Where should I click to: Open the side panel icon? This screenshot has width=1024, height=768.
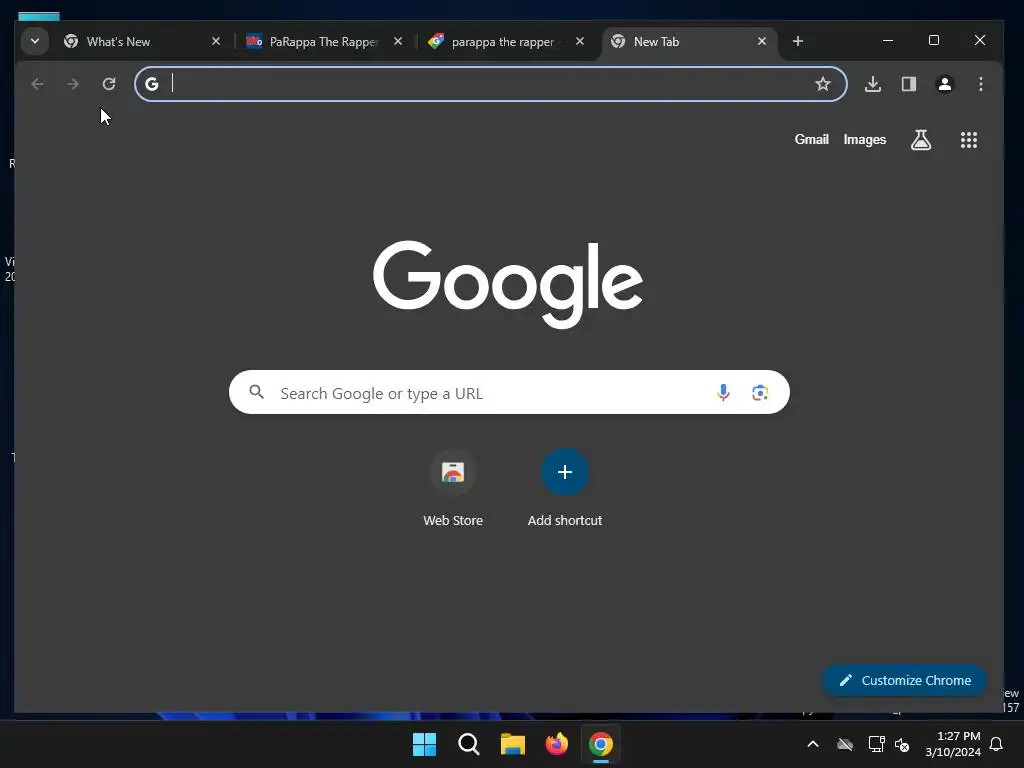coord(909,84)
